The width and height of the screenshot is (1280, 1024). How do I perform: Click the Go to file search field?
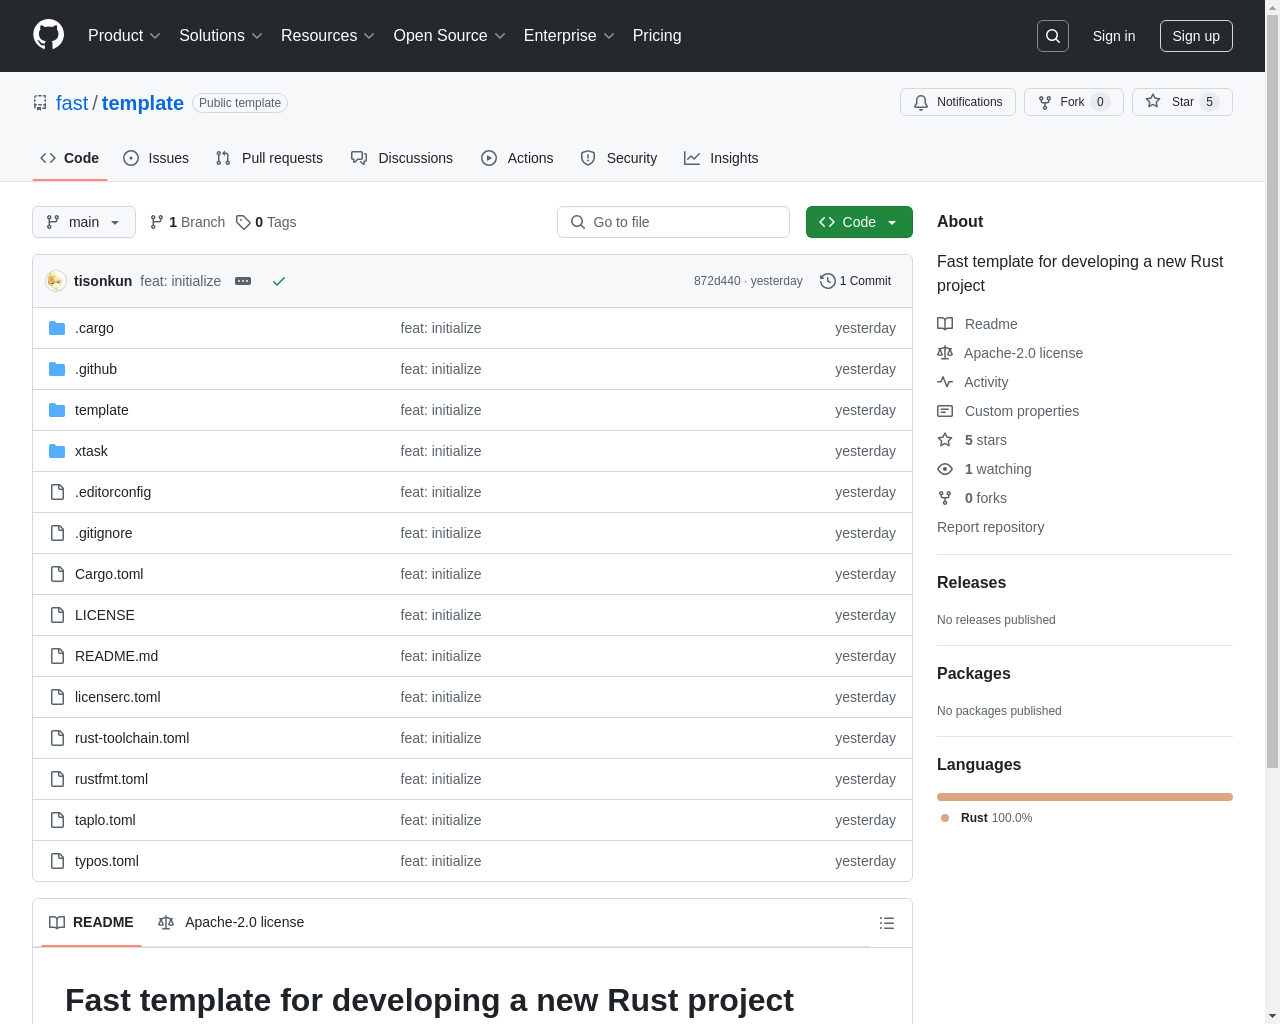pyautogui.click(x=673, y=222)
